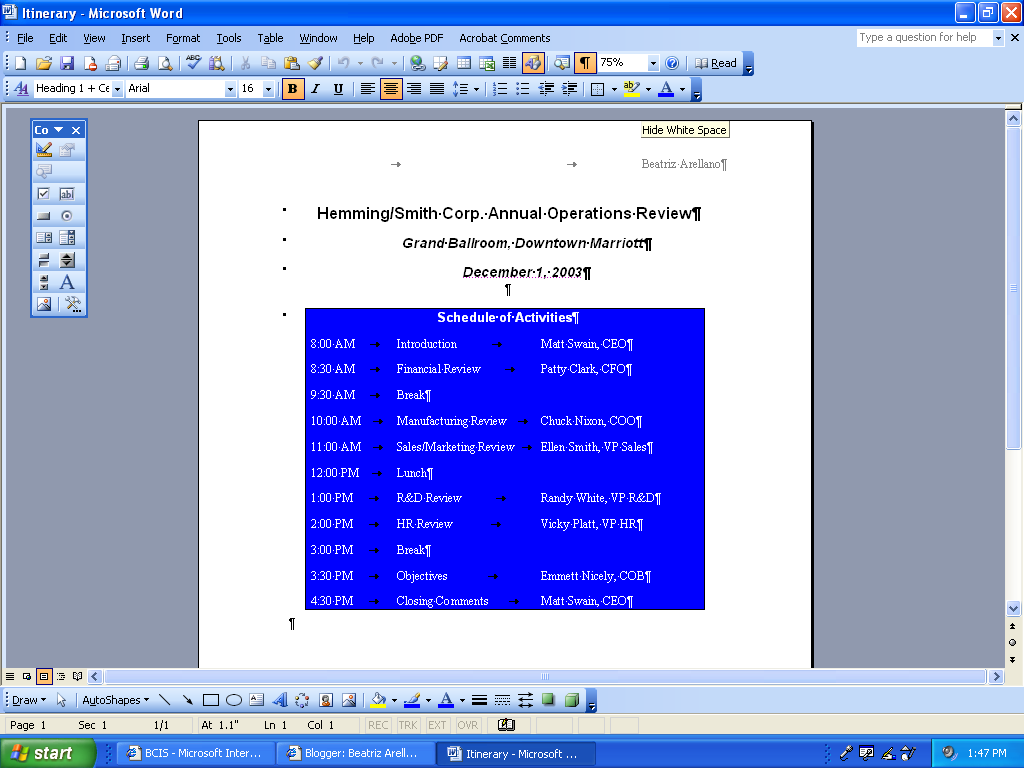Cut selection with the scissors icon
The width and height of the screenshot is (1024, 768).
coord(245,63)
